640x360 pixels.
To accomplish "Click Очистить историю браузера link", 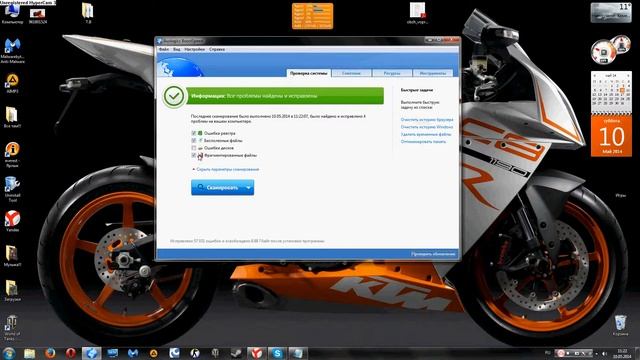I will click(x=427, y=120).
